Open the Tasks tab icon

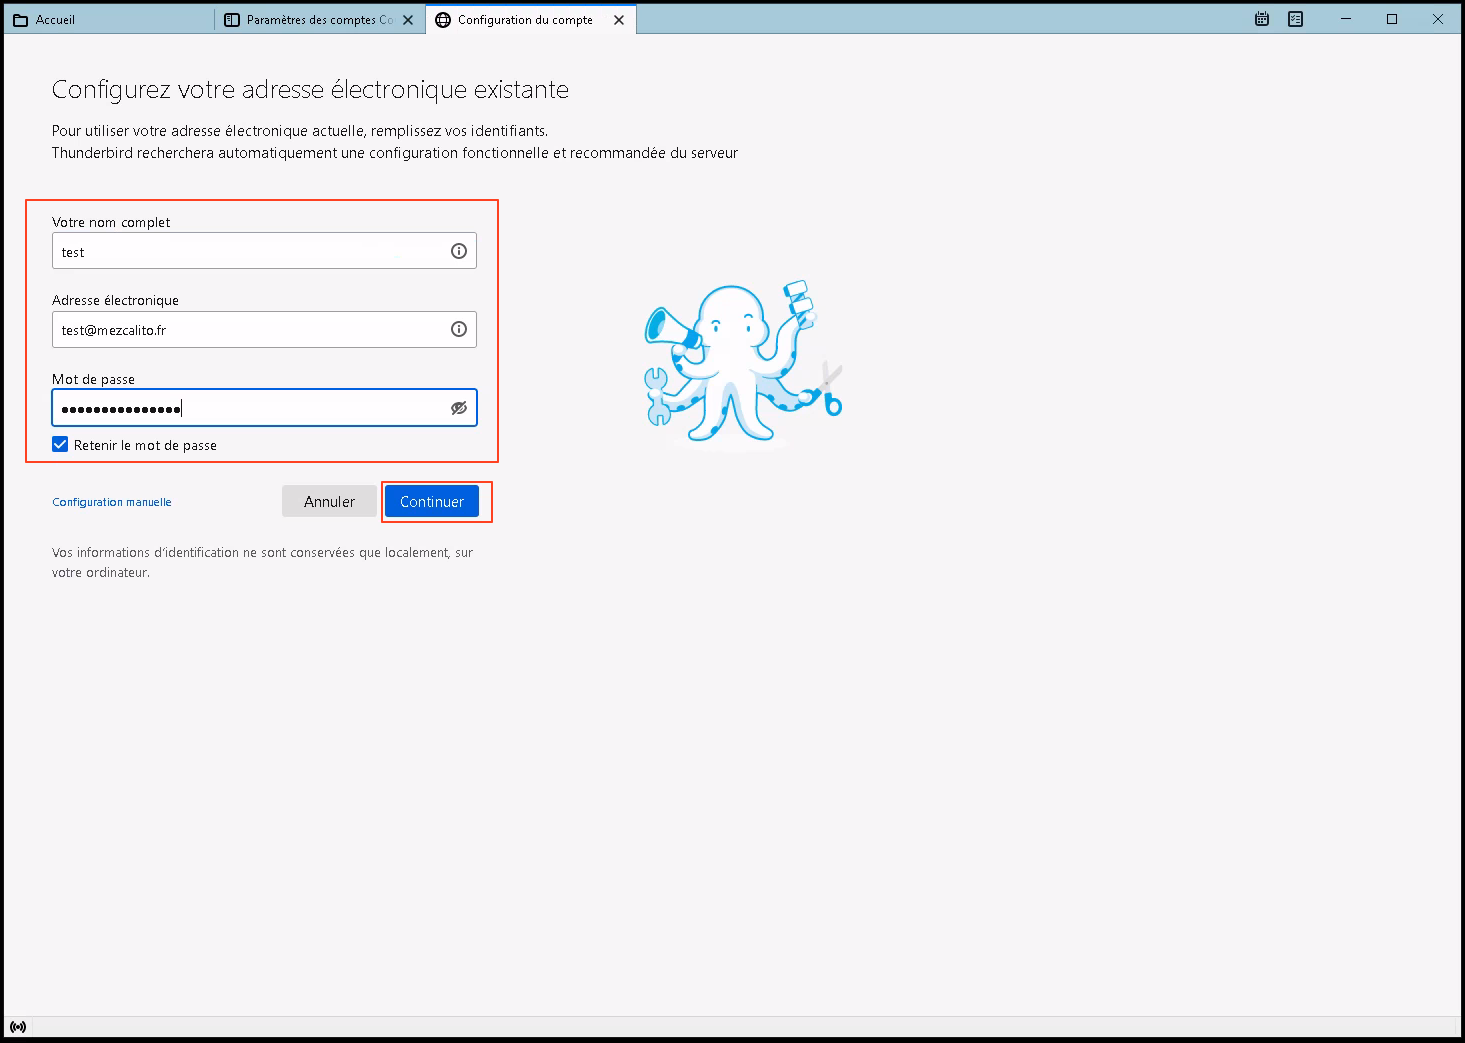[1296, 19]
